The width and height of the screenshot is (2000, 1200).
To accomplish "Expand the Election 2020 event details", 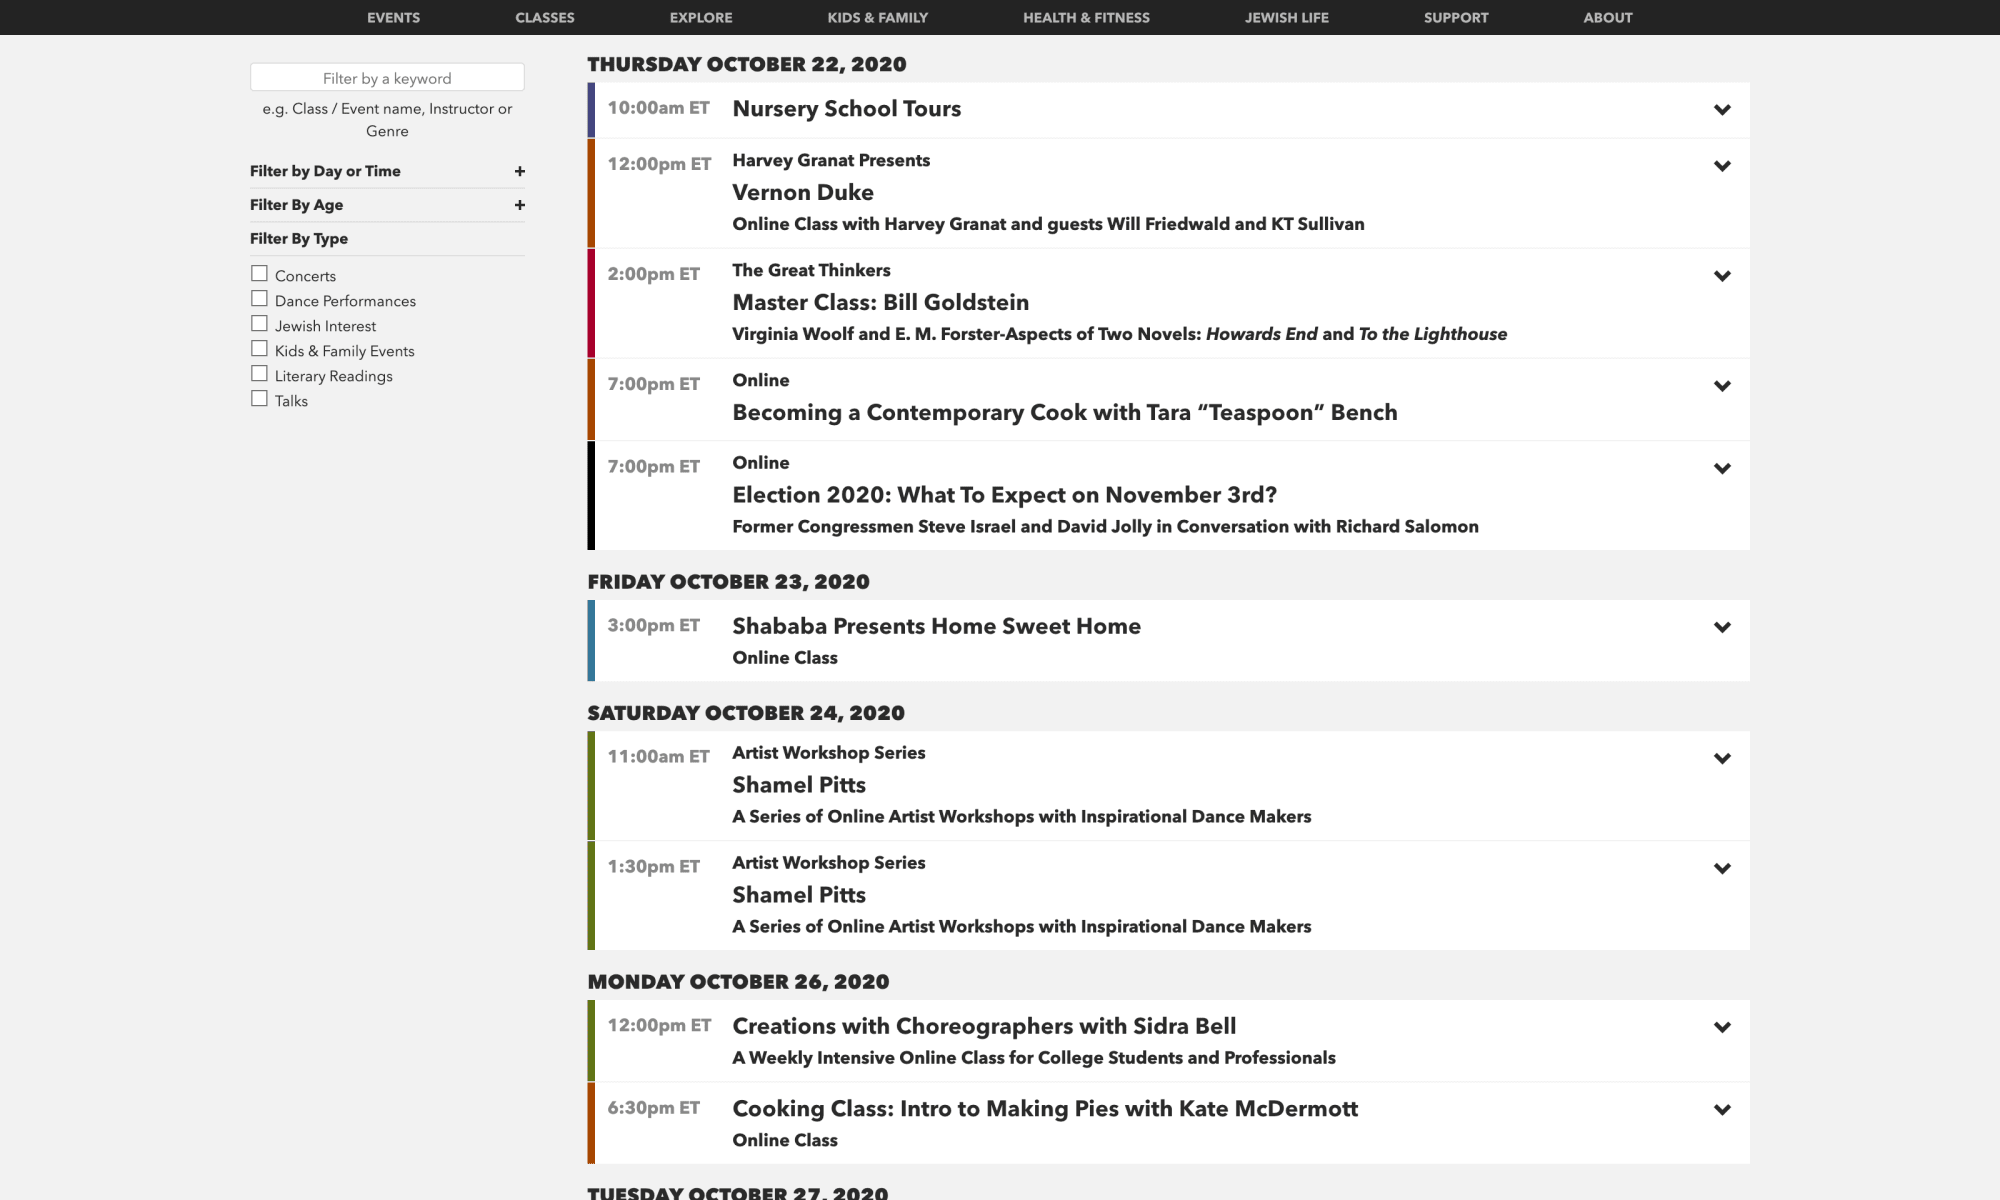I will tap(1722, 468).
